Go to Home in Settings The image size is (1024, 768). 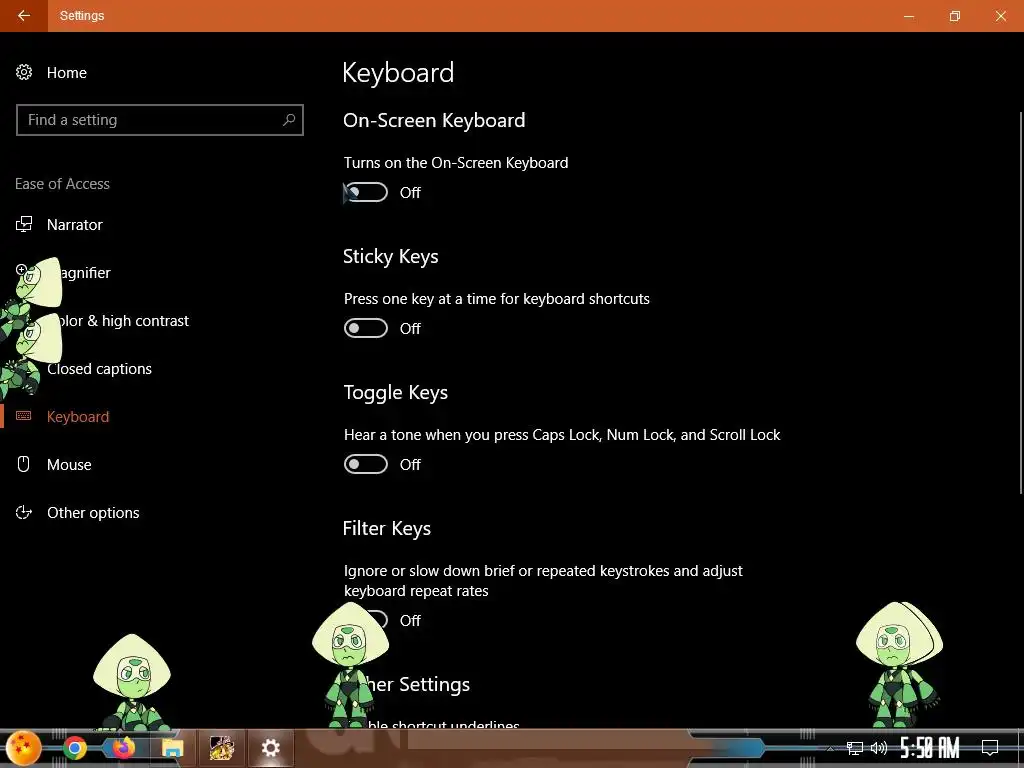[x=67, y=72]
